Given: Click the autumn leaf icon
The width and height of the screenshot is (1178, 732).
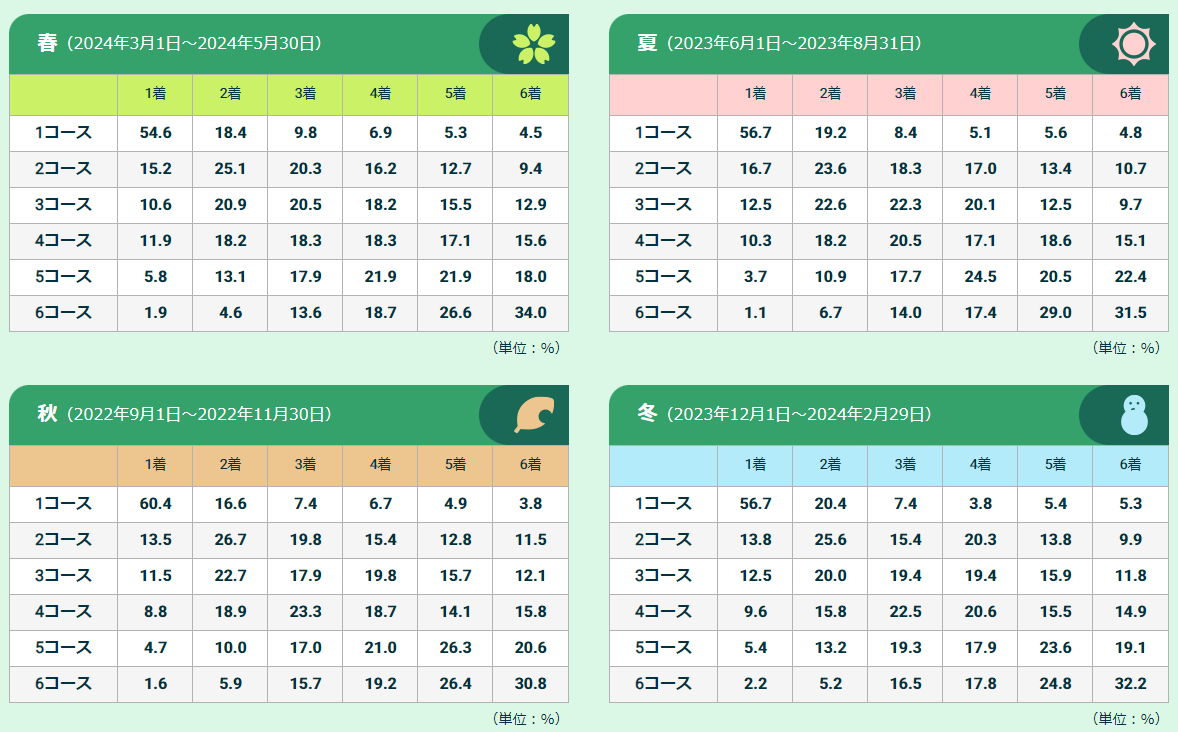Looking at the screenshot, I should 534,415.
